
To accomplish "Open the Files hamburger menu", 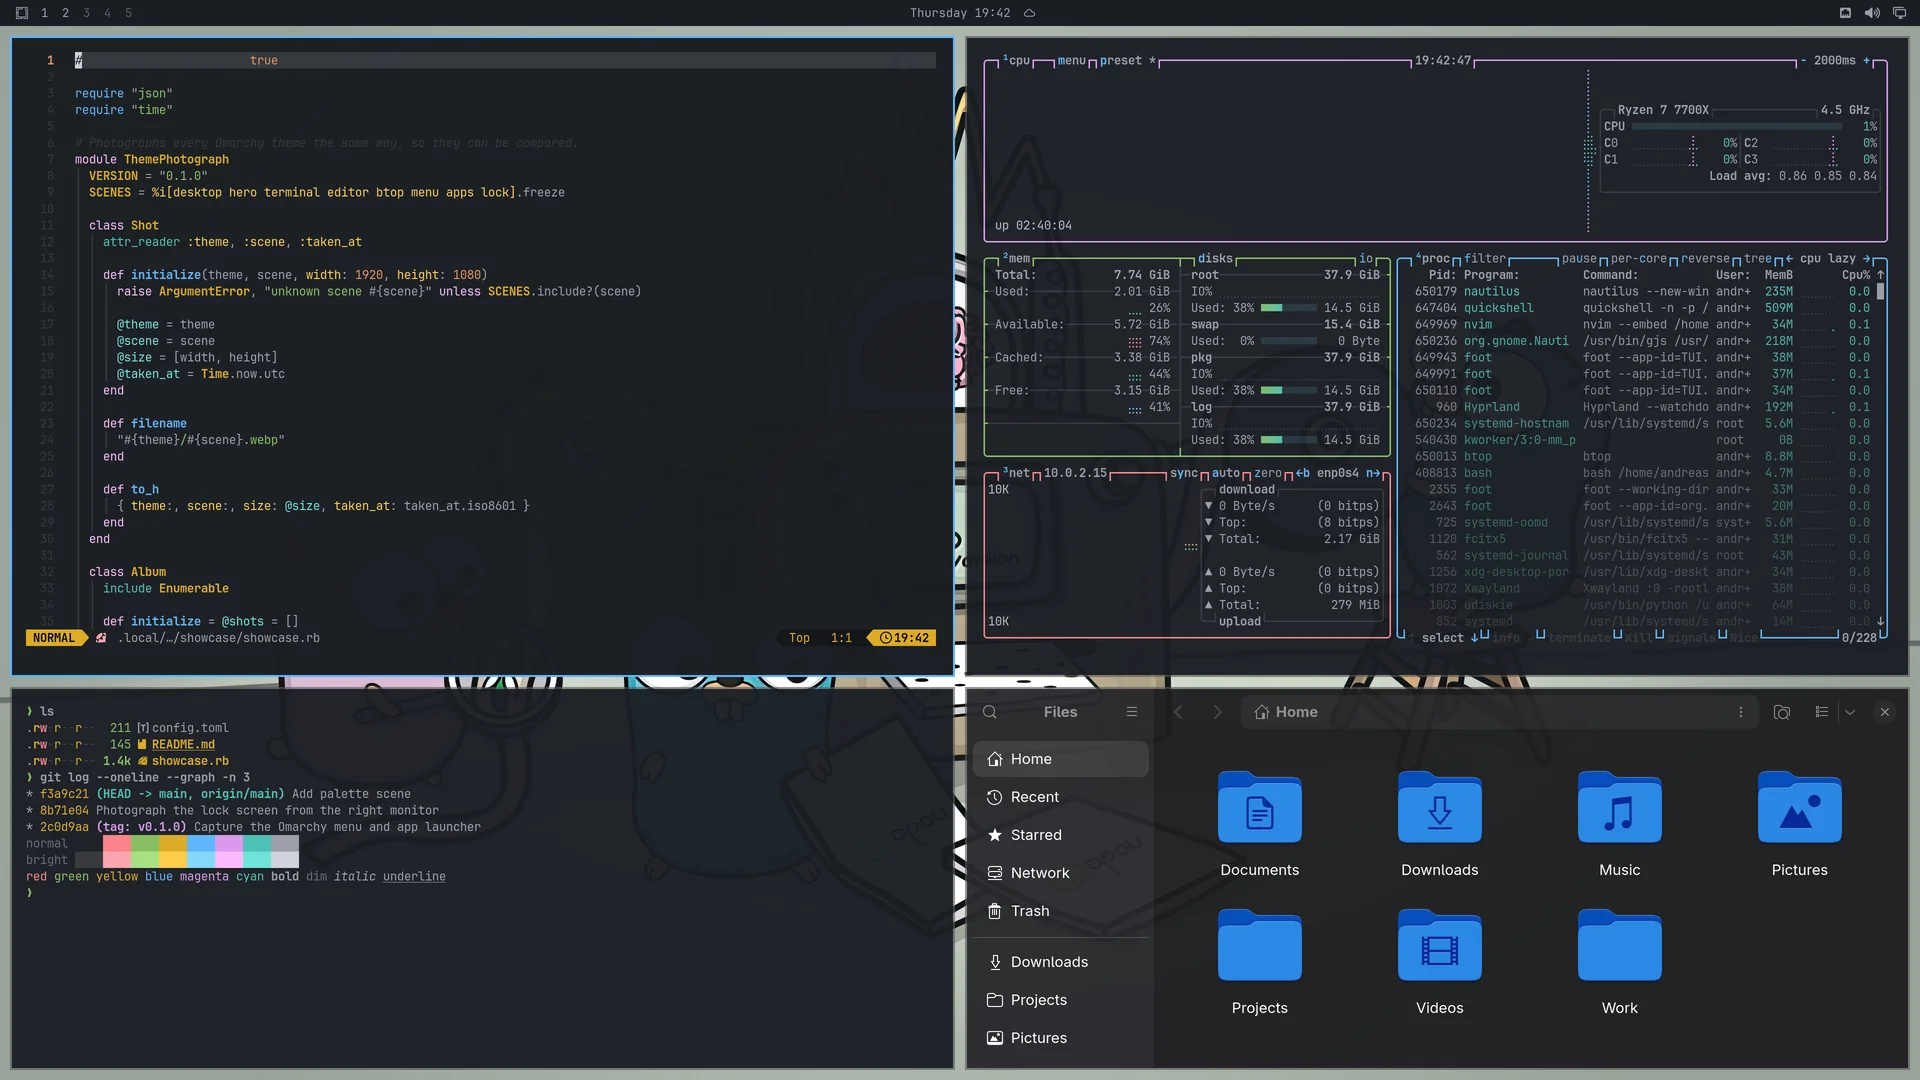I will [1132, 712].
